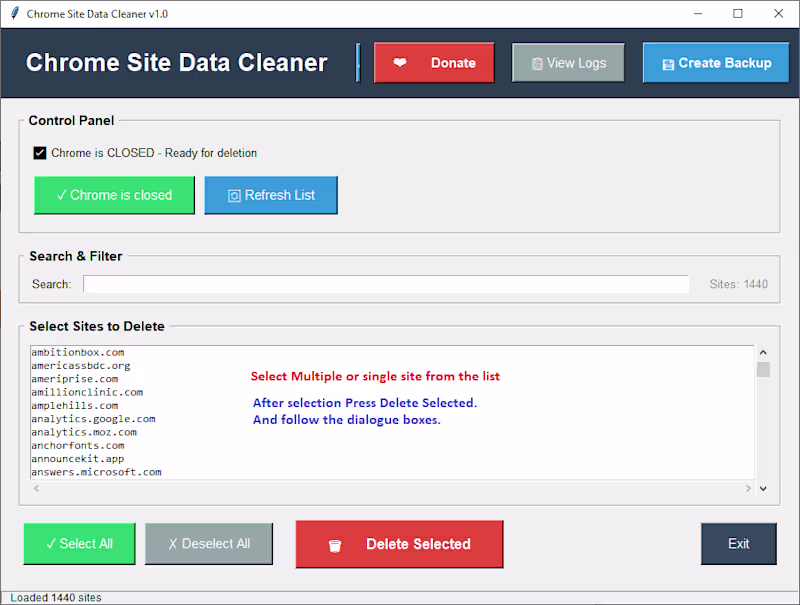
Task: Open the application logs via View Logs
Action: 568,62
